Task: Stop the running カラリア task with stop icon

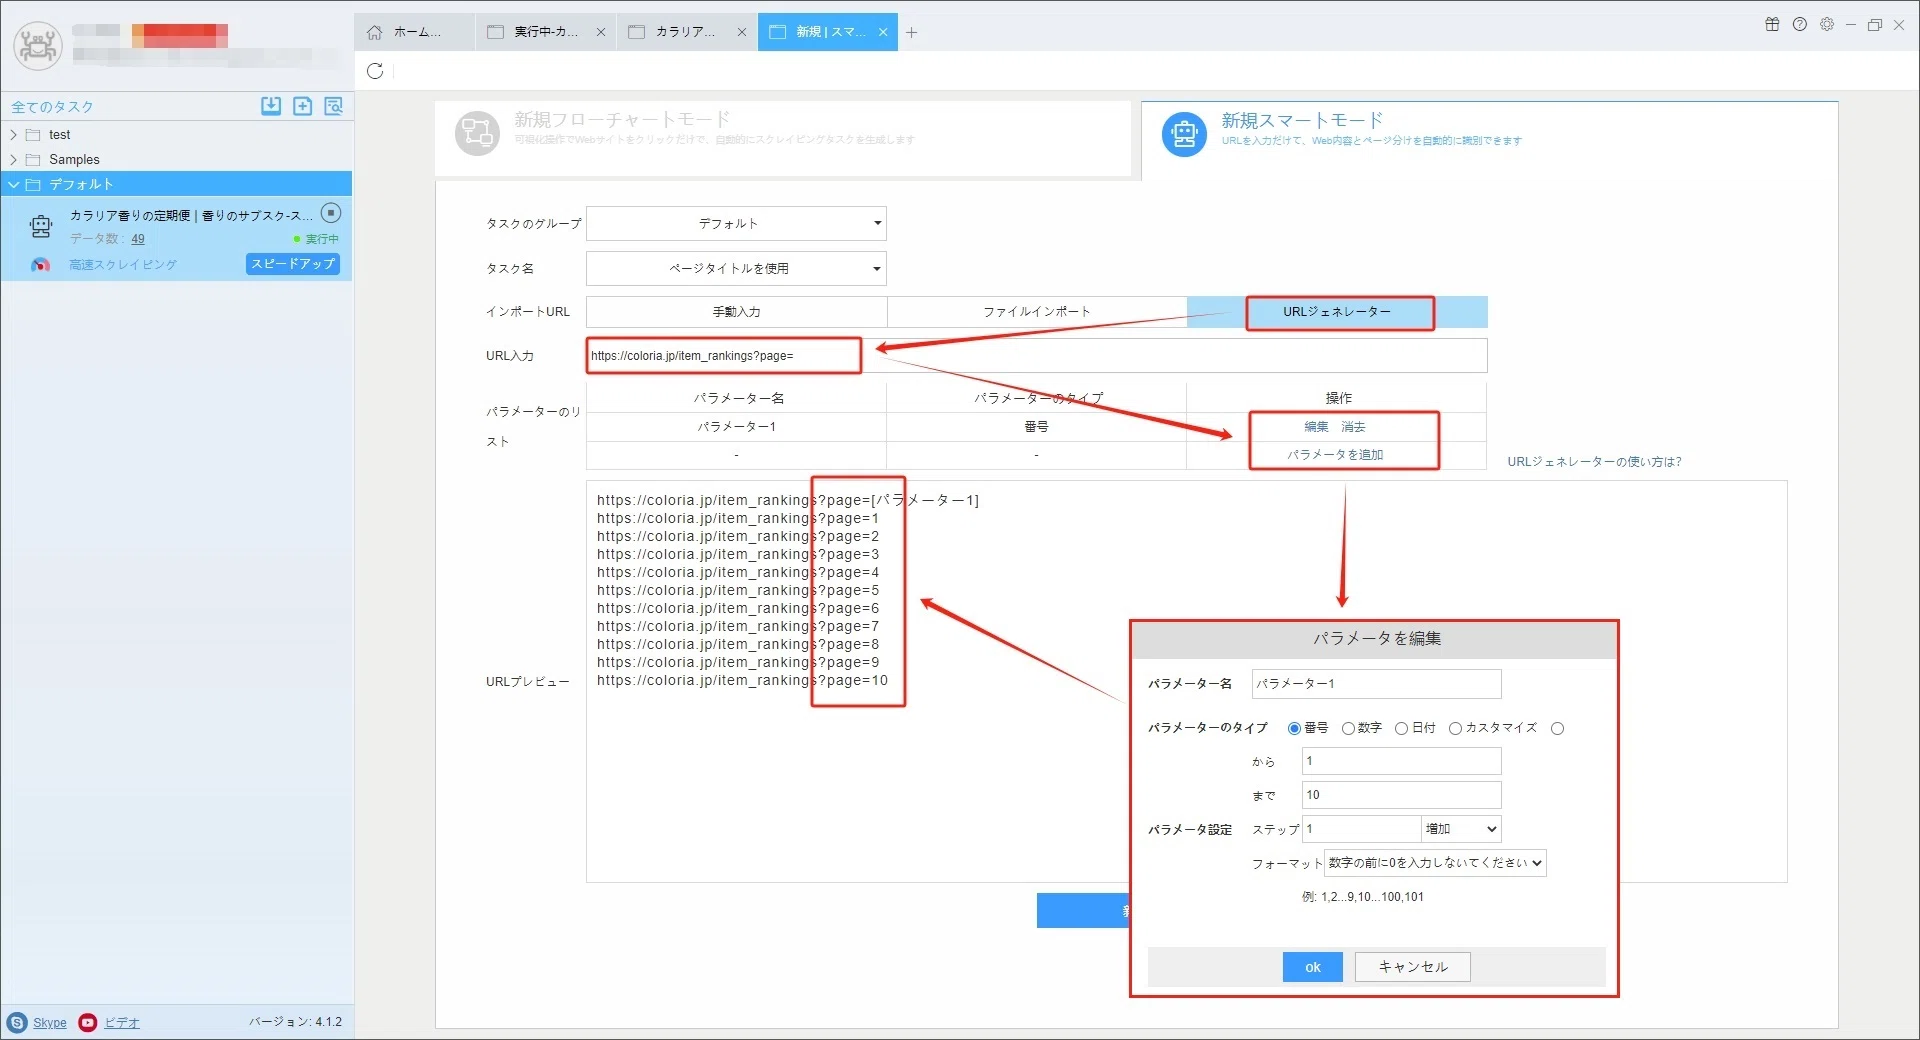Action: click(x=331, y=213)
